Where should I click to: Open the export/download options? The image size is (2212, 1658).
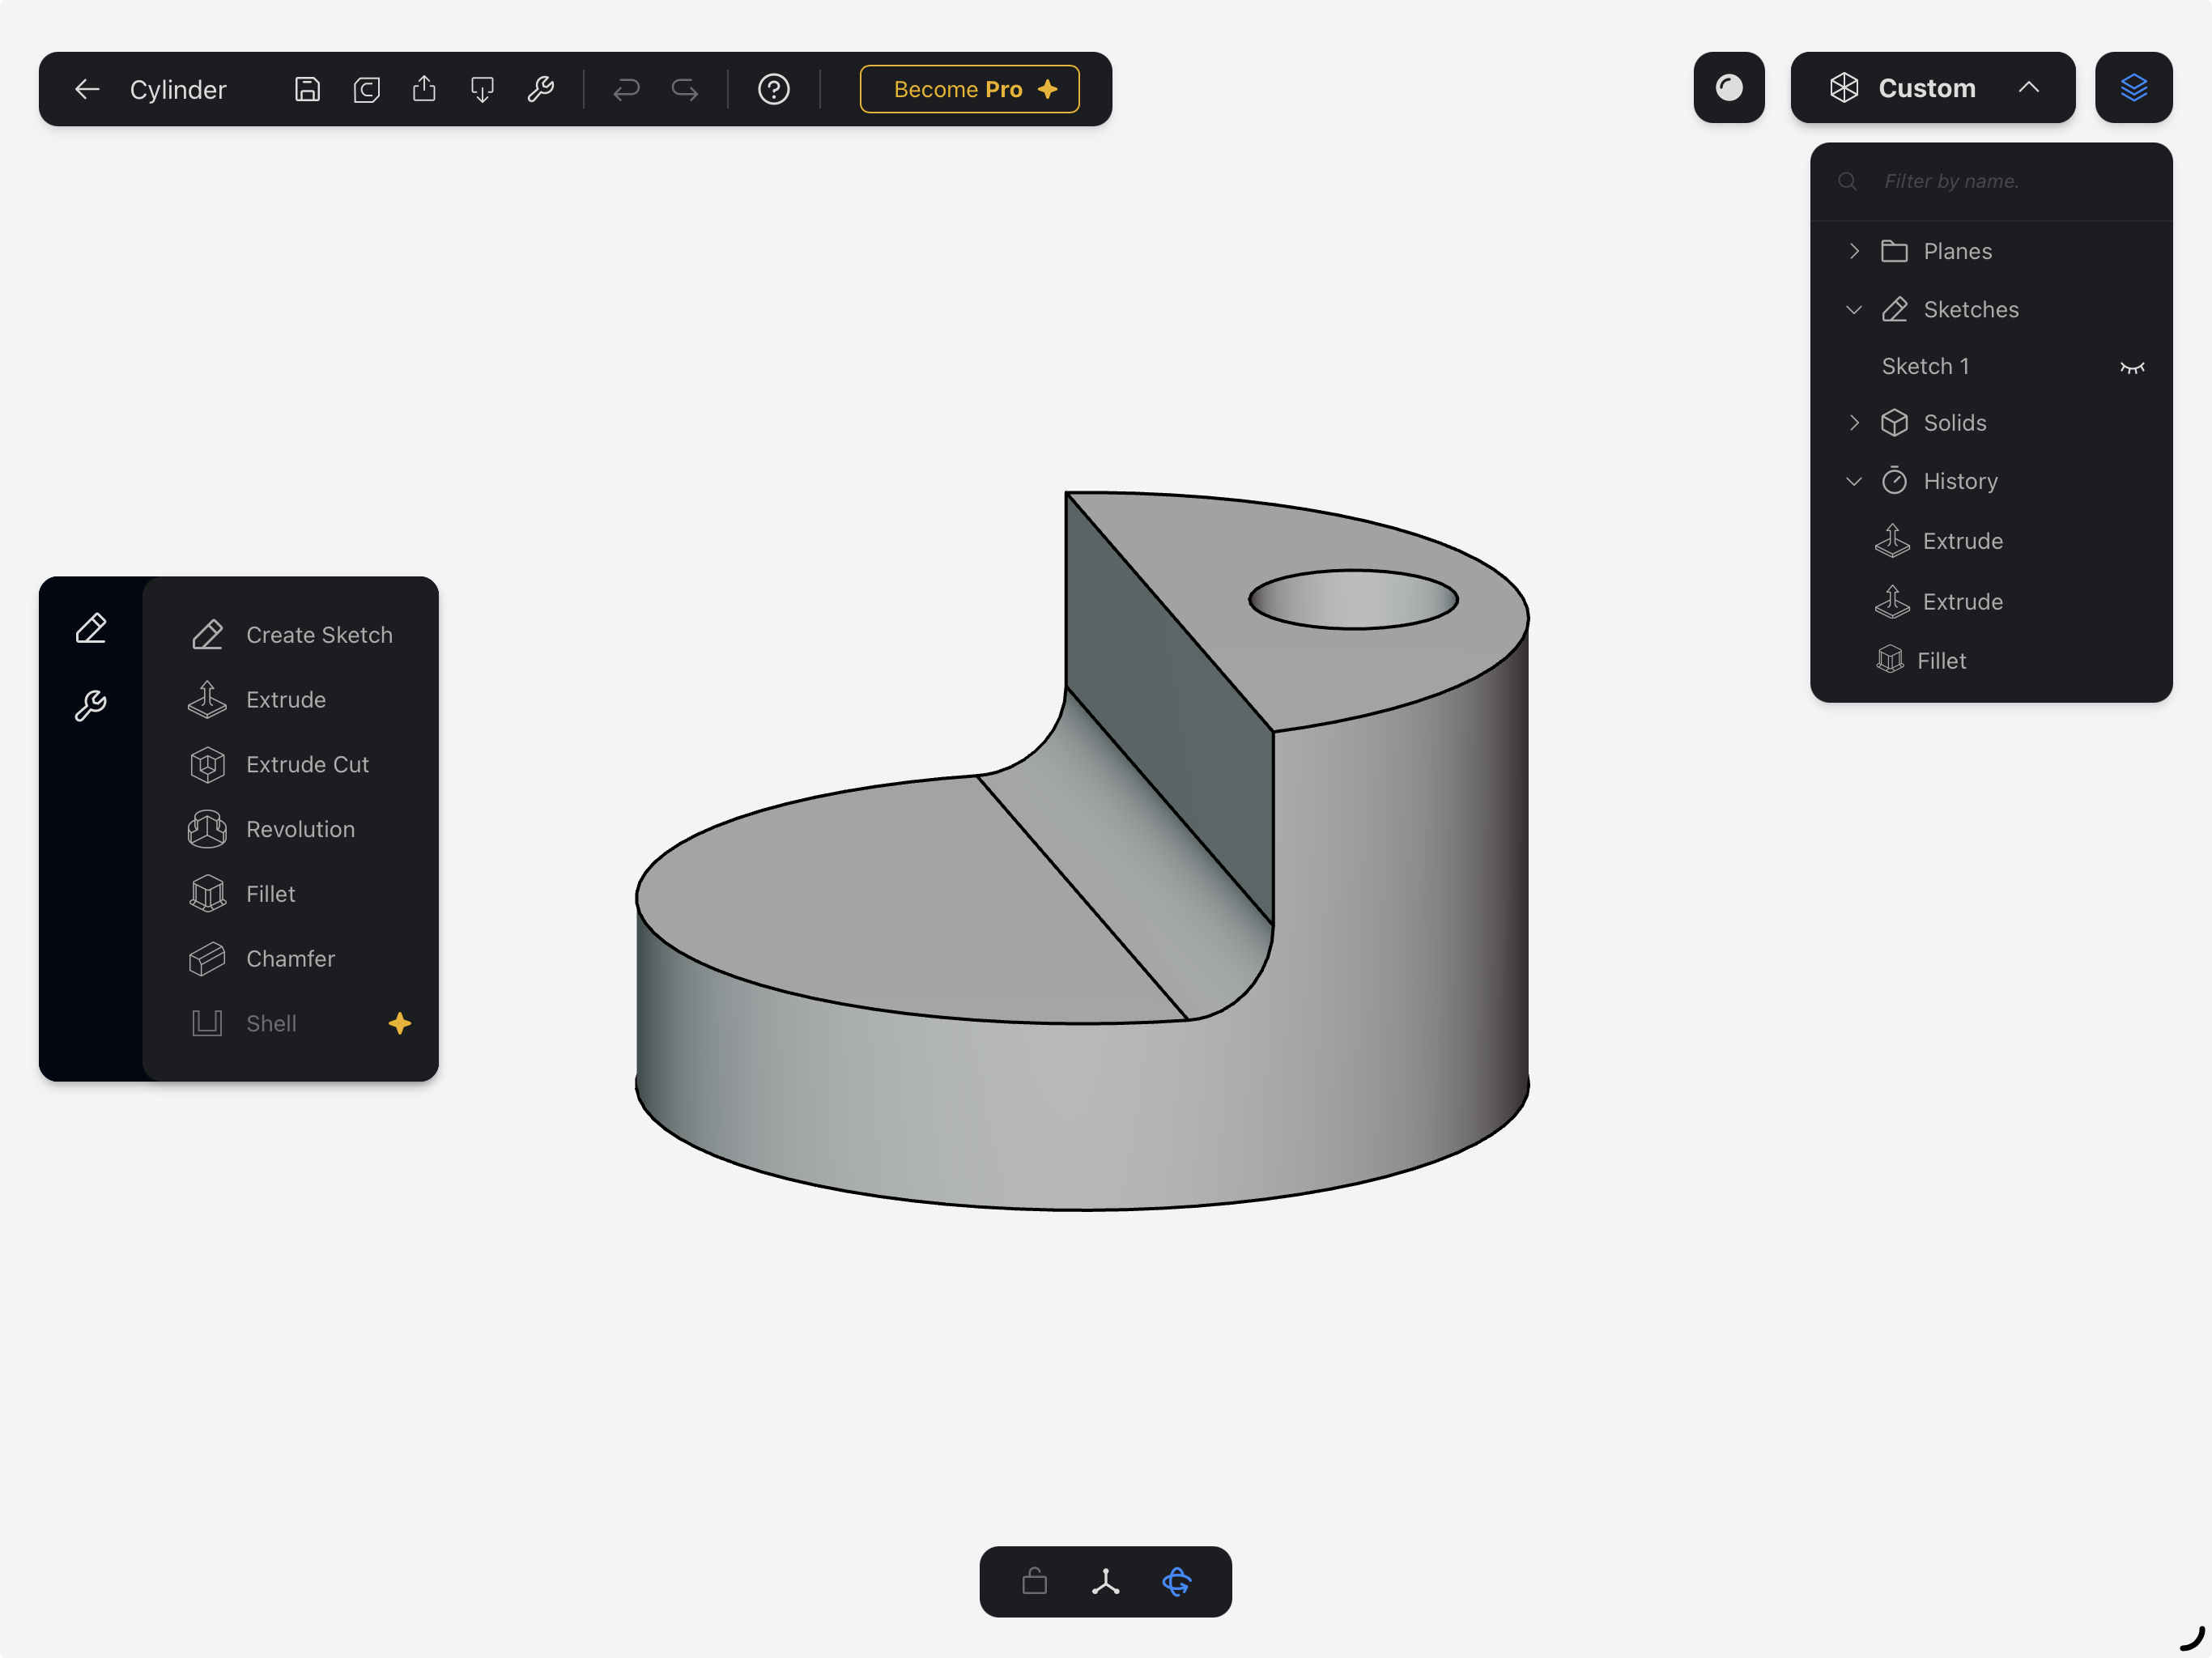click(x=483, y=89)
